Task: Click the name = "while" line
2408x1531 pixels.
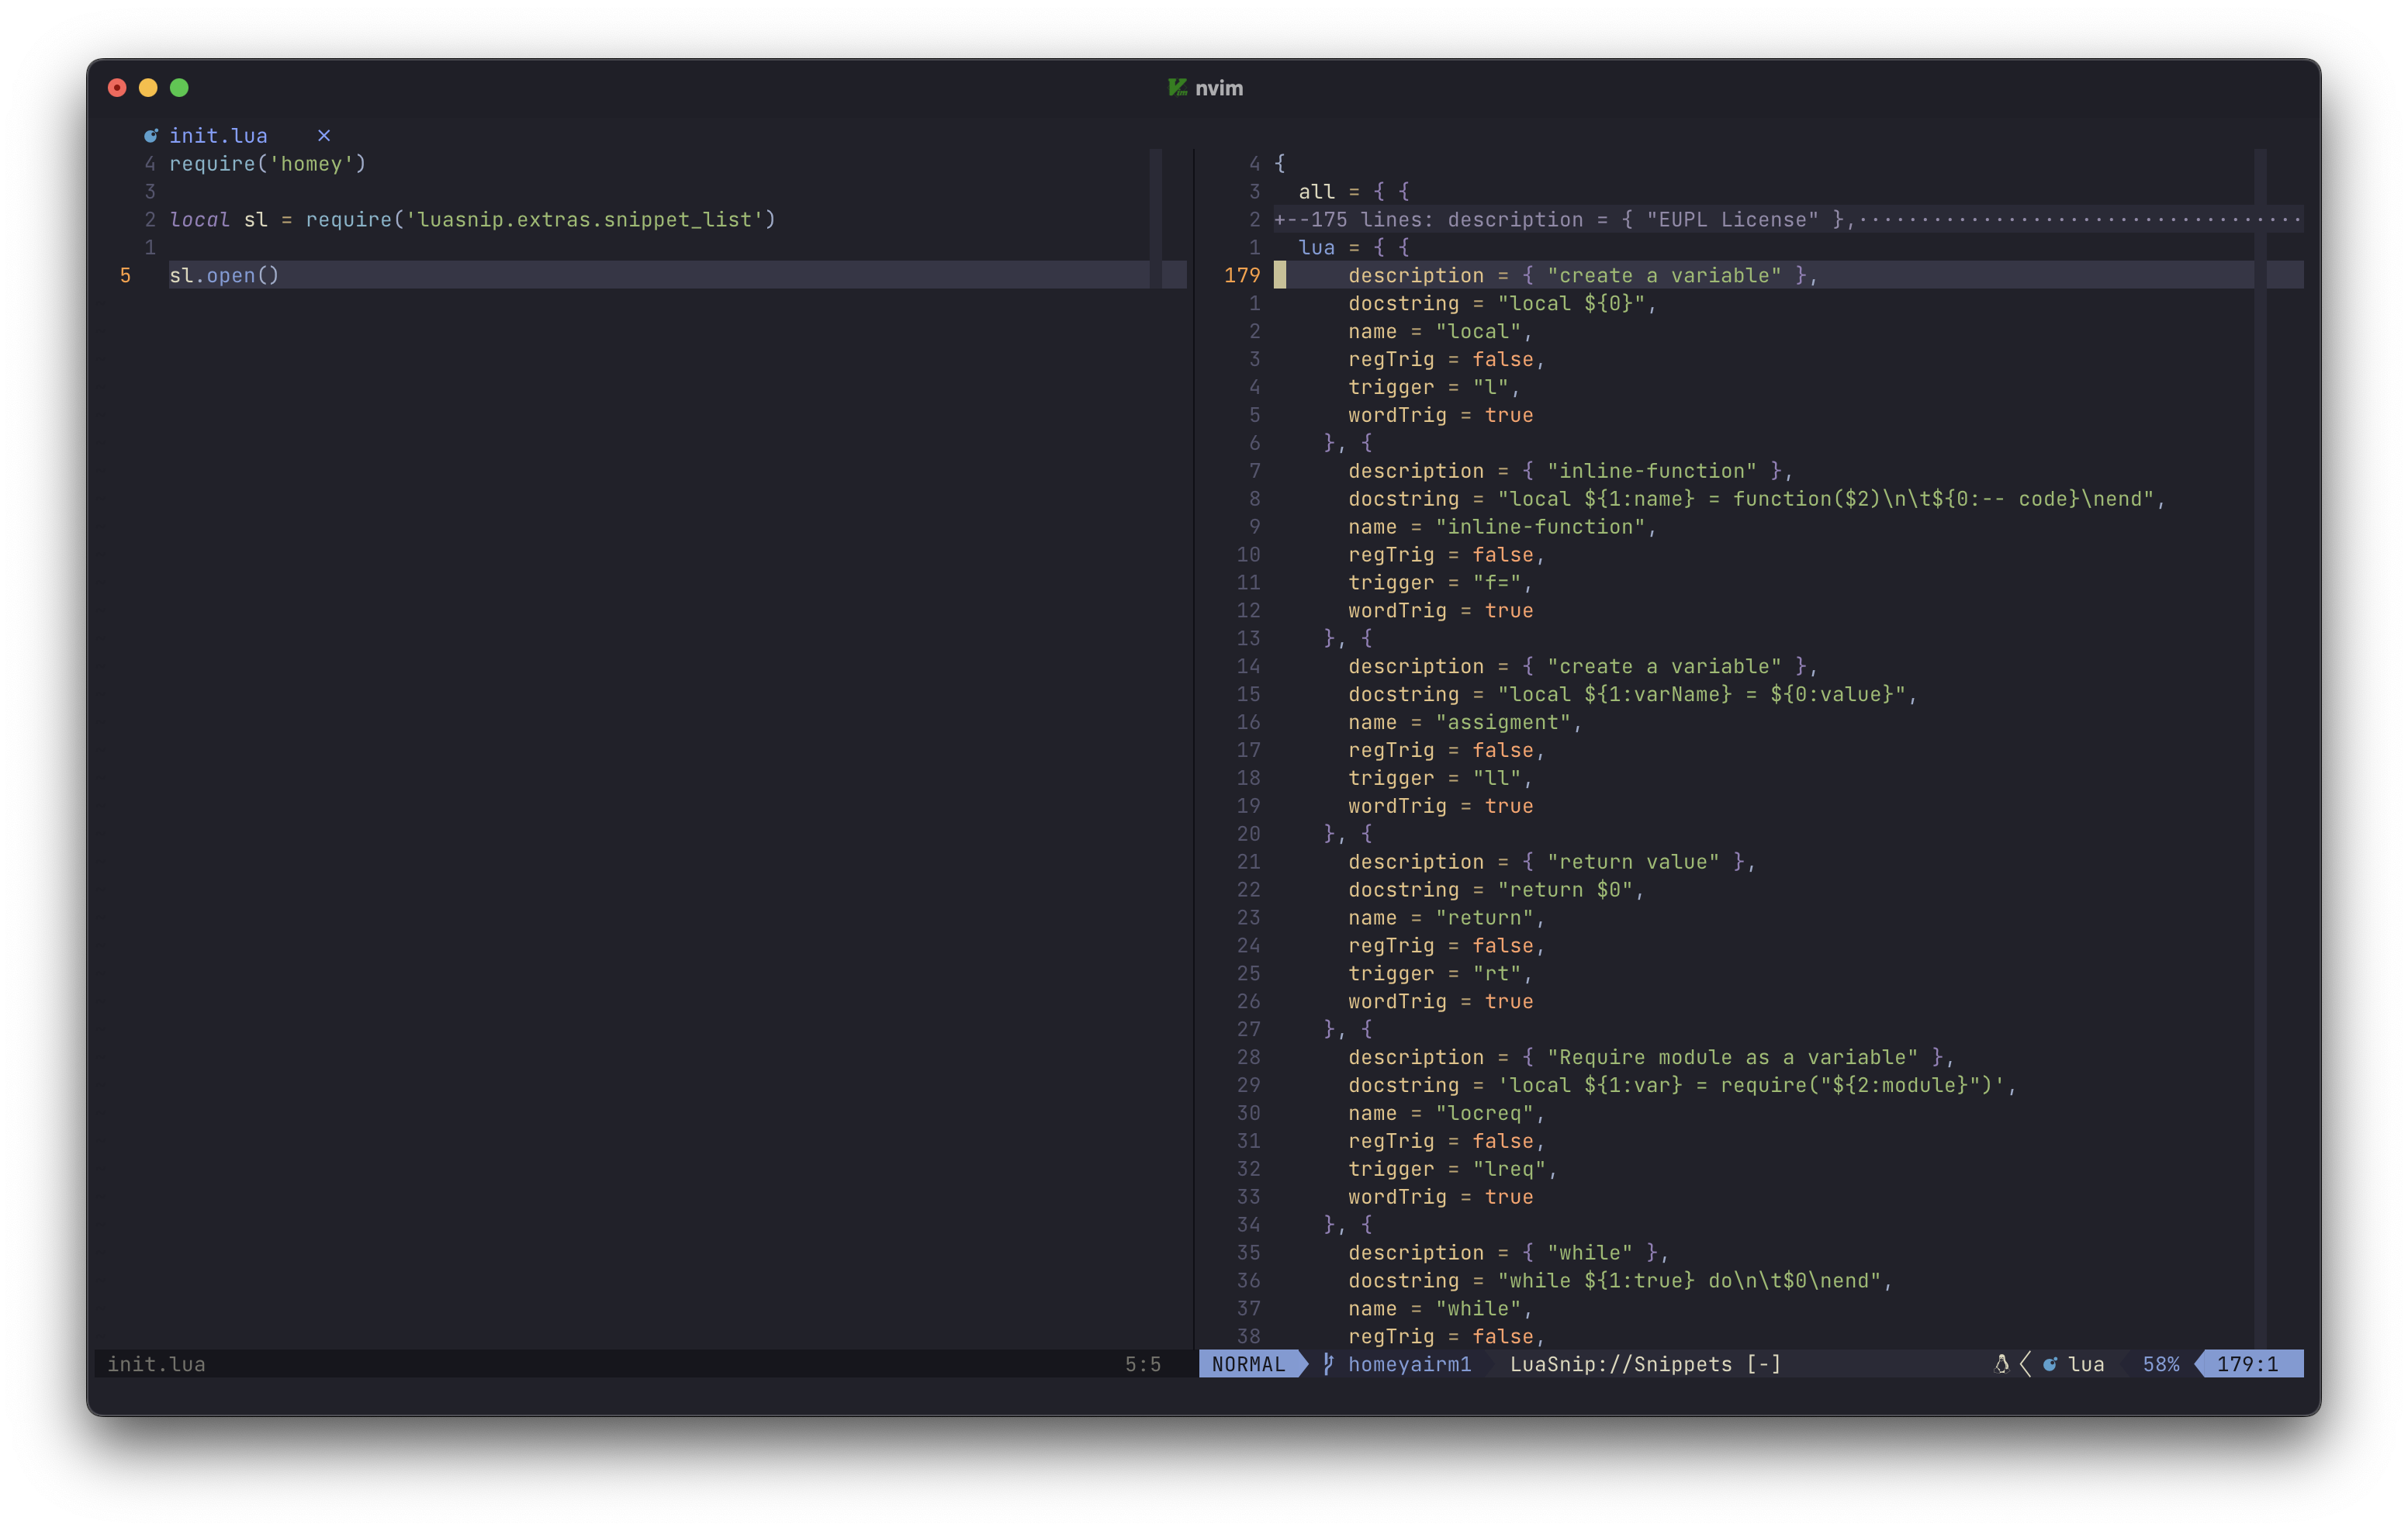Action: coord(1440,1309)
